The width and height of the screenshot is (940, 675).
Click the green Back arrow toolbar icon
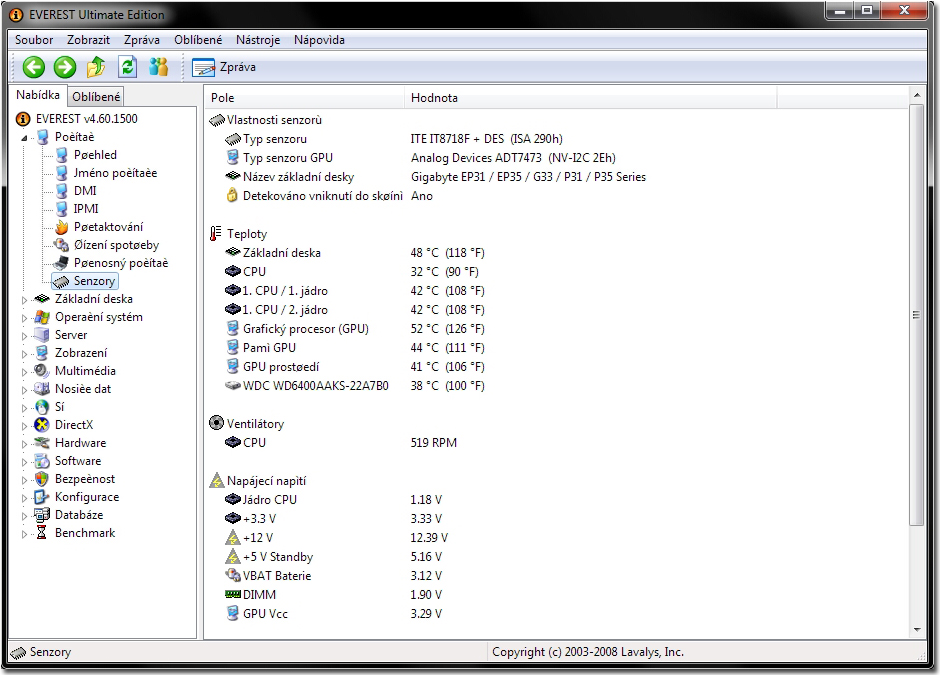34,67
